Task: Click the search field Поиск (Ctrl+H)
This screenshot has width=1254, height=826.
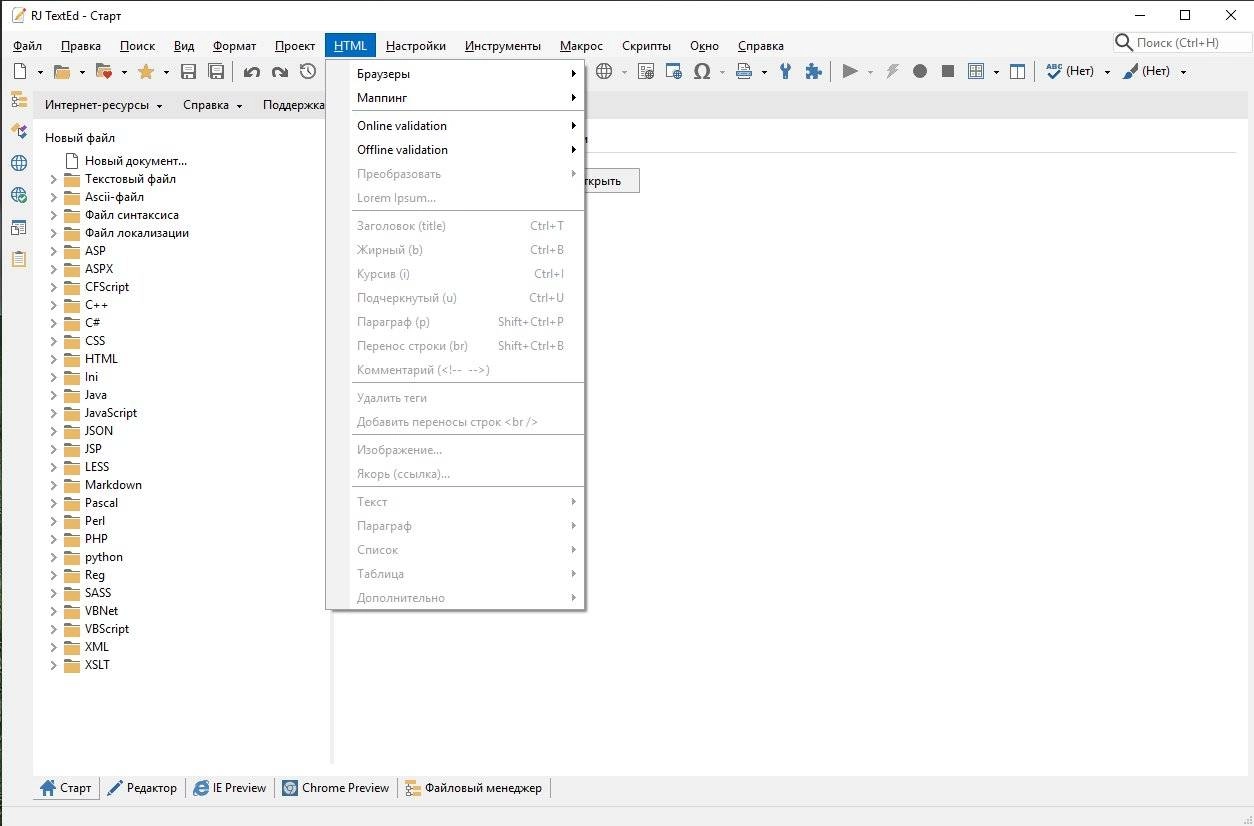Action: pyautogui.click(x=1182, y=43)
